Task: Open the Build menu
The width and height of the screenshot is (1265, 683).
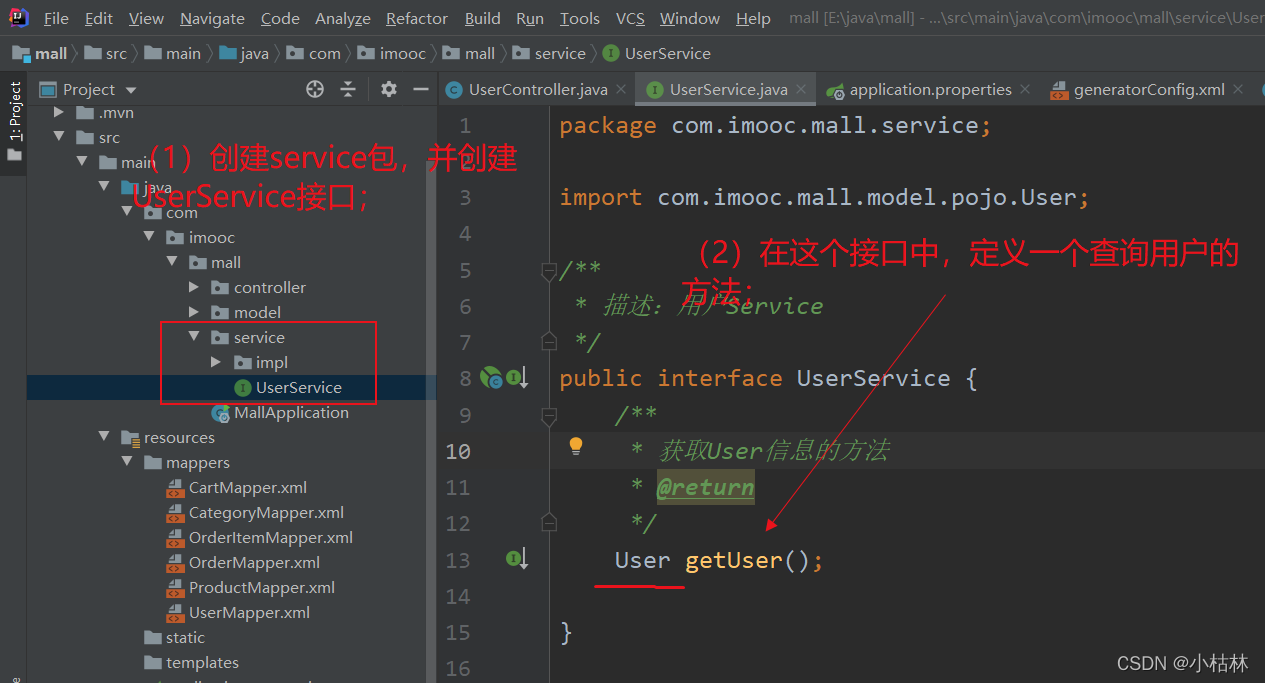Action: click(483, 18)
